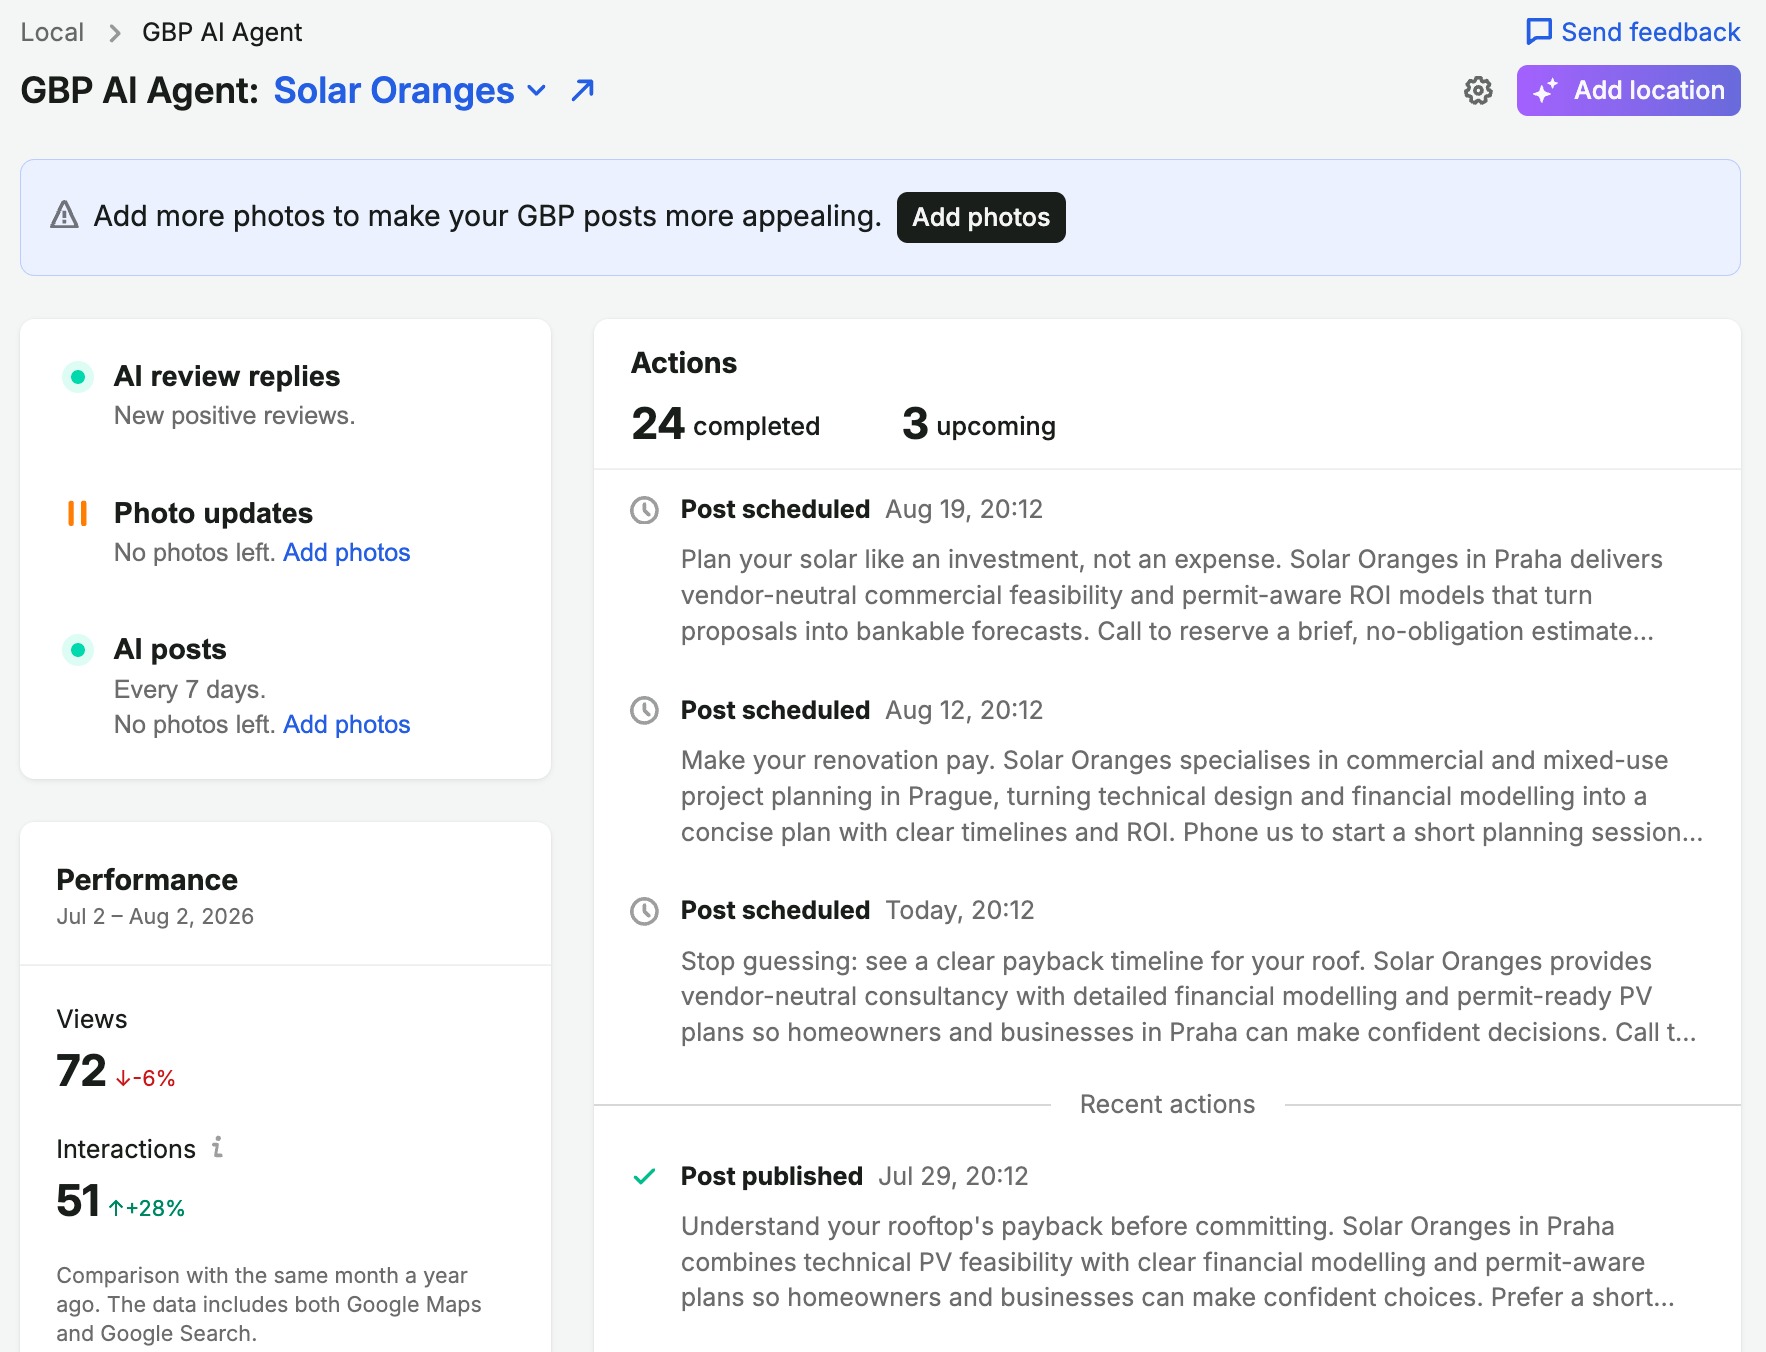
Task: Click 'Every 7 days.' schedule text
Action: tap(190, 690)
